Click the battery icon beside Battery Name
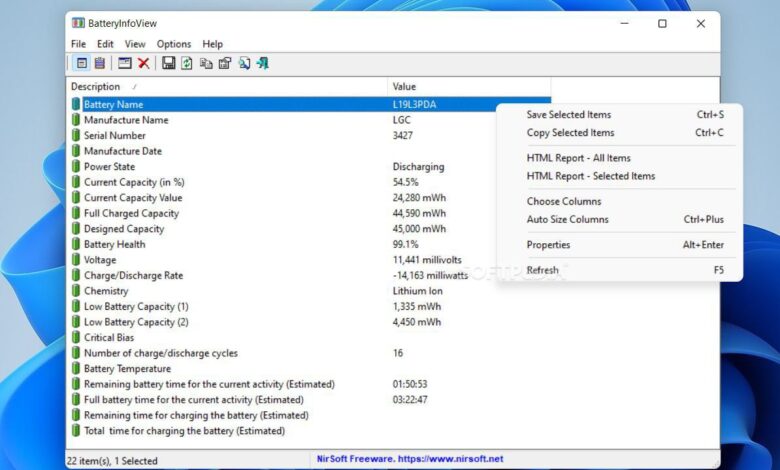The height and width of the screenshot is (470, 780). [x=76, y=104]
